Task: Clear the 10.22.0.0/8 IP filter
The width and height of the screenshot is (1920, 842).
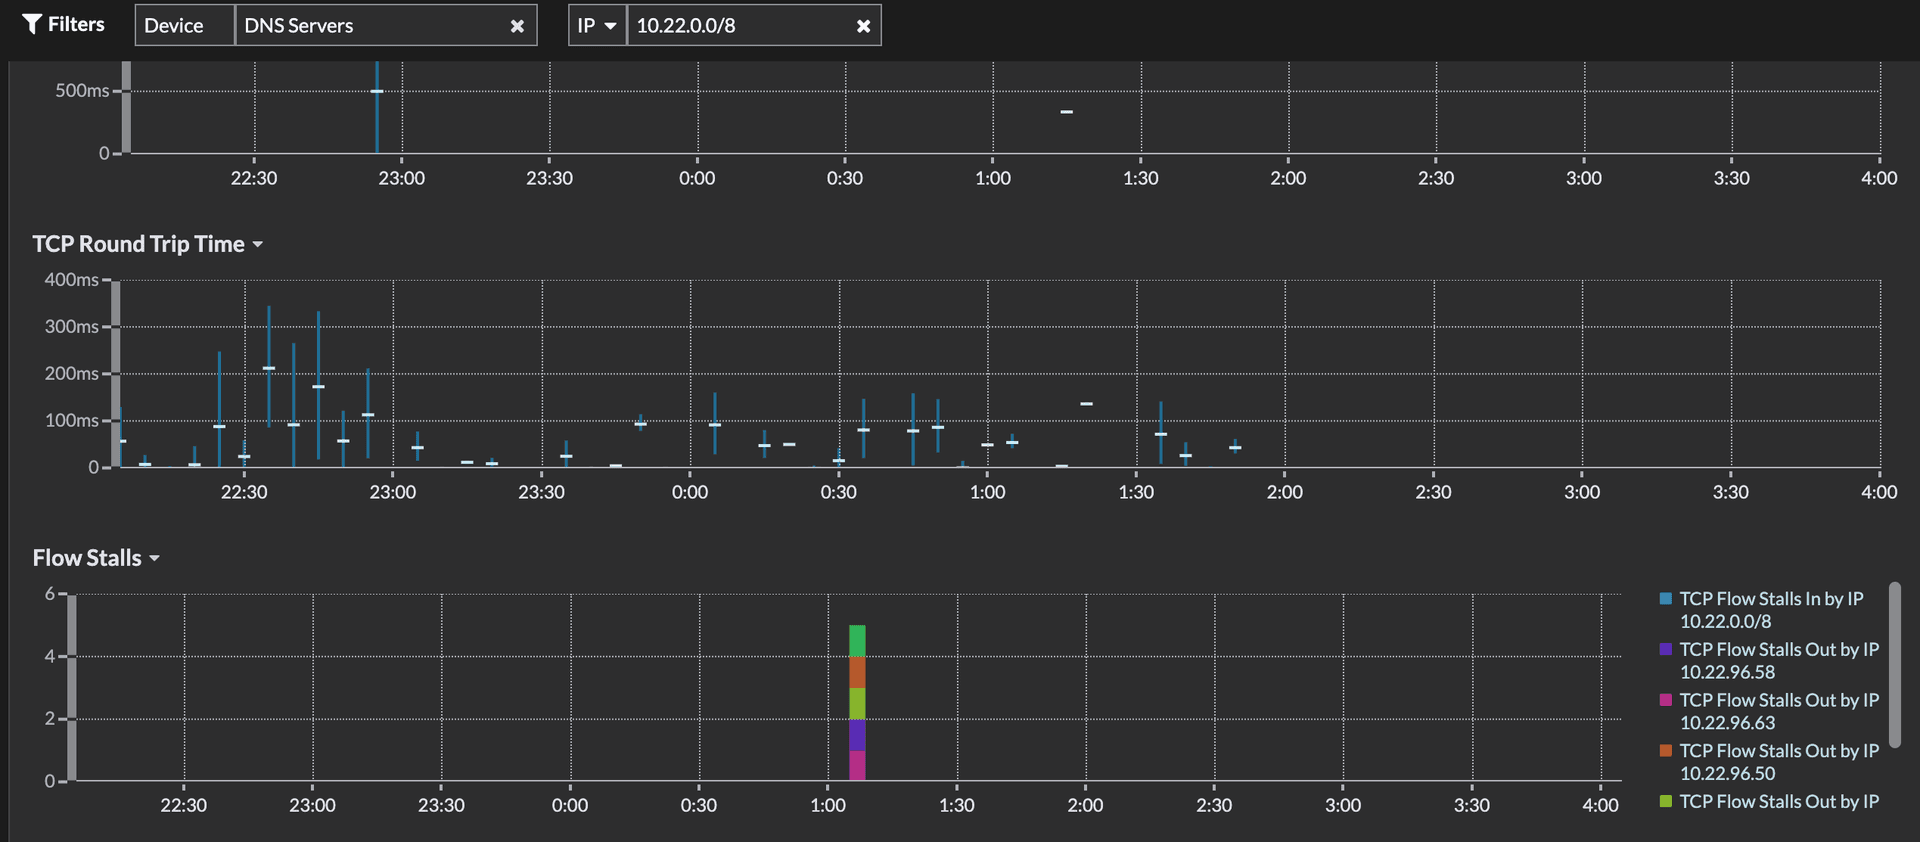Action: [x=863, y=26]
